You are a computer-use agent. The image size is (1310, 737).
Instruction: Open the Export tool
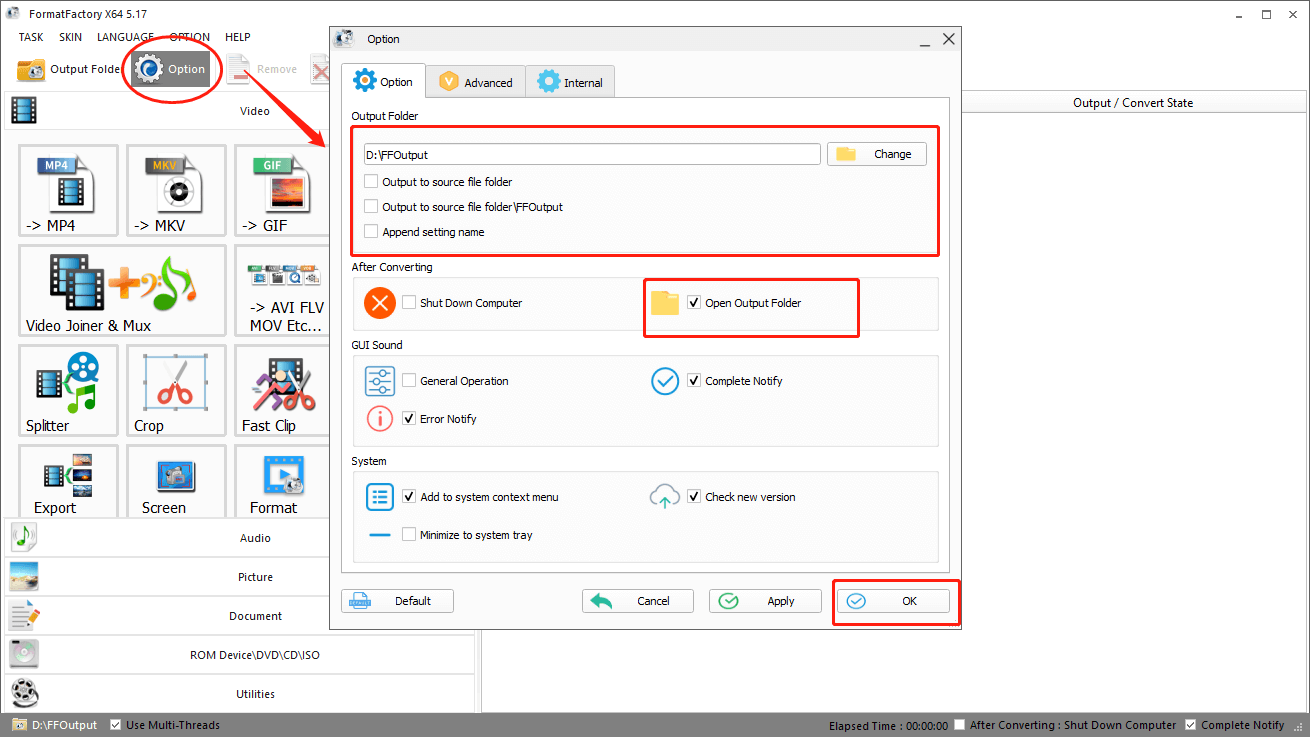click(x=68, y=481)
